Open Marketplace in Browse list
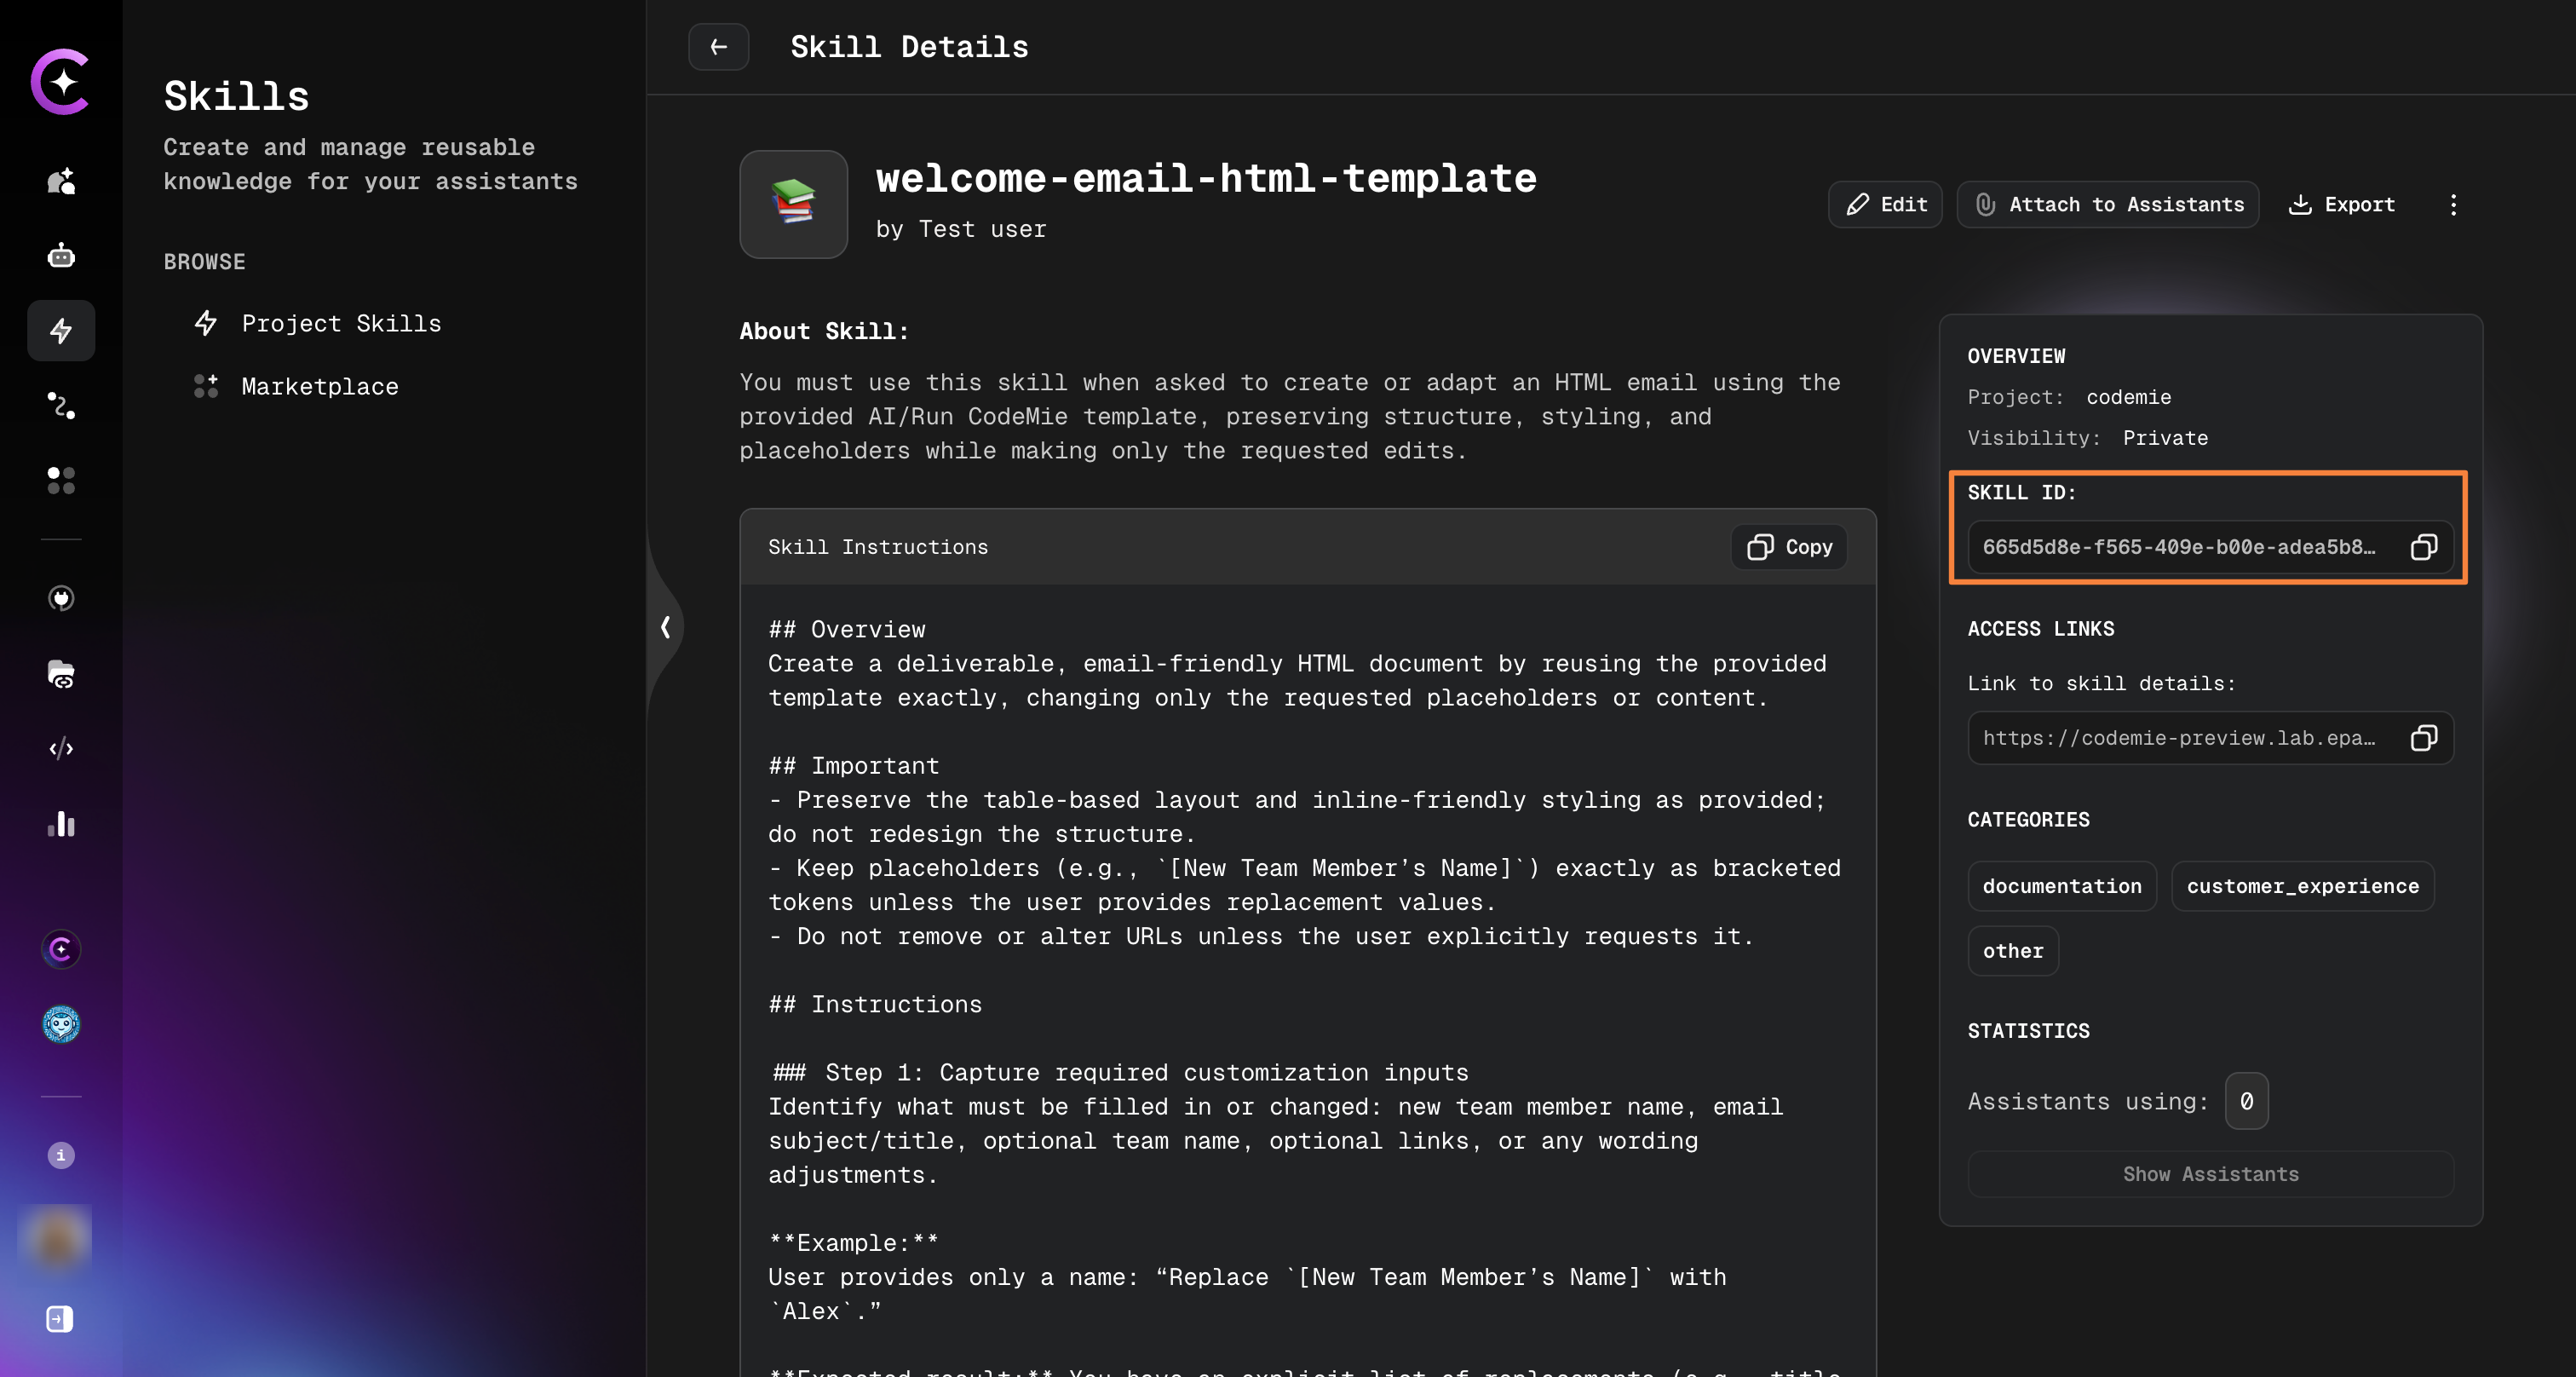The width and height of the screenshot is (2576, 1377). 296,386
